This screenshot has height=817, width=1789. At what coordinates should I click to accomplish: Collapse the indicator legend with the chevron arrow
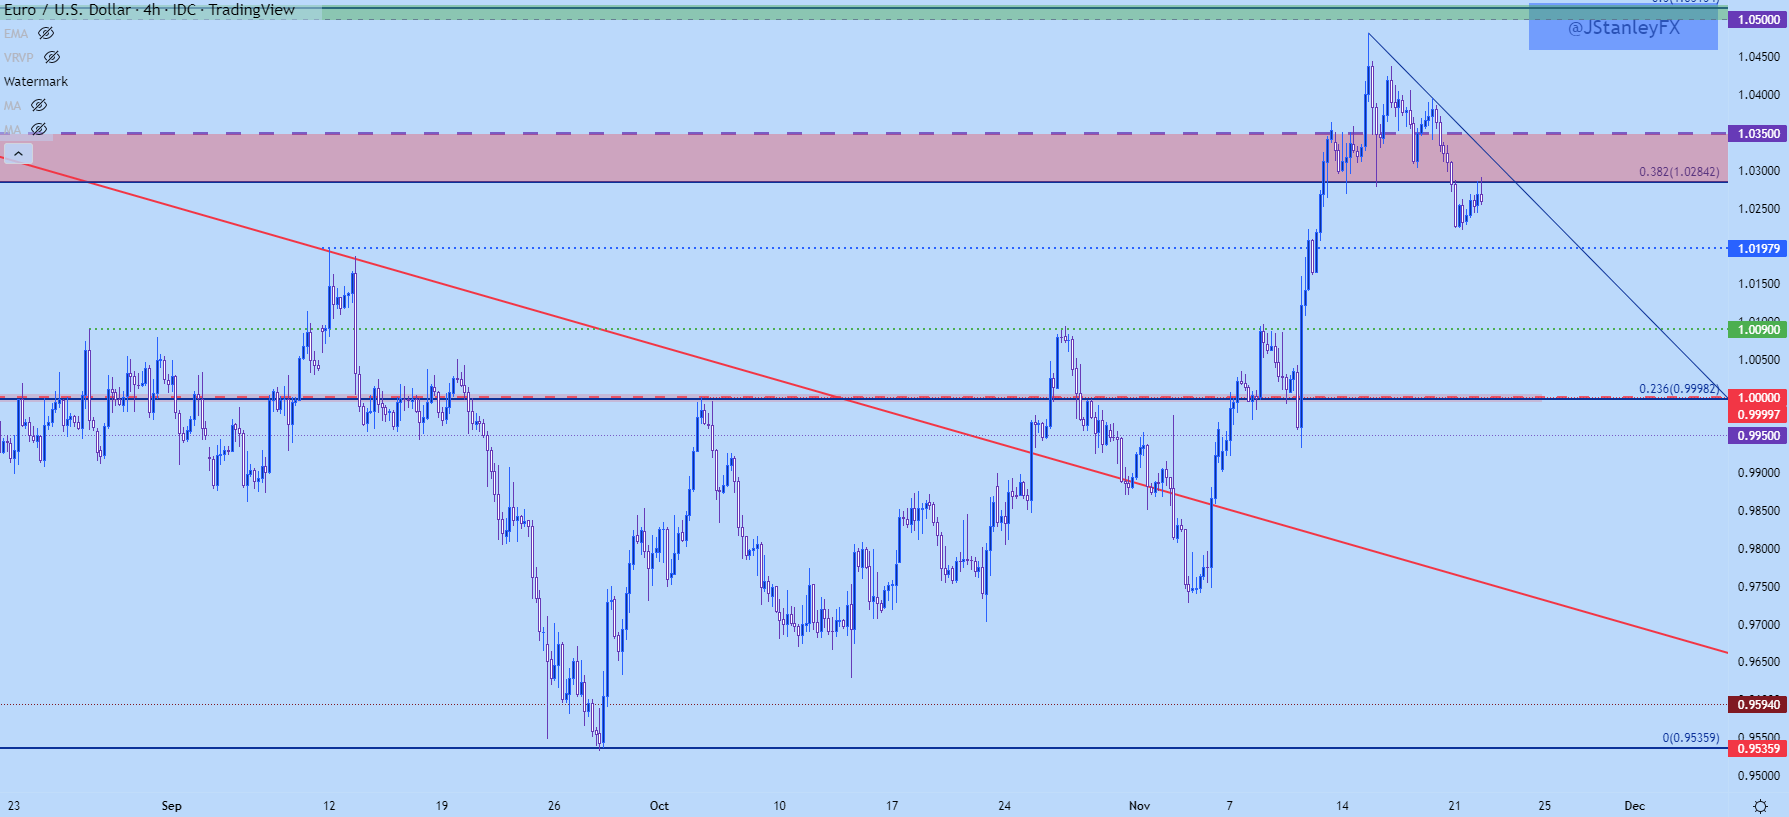coord(18,153)
